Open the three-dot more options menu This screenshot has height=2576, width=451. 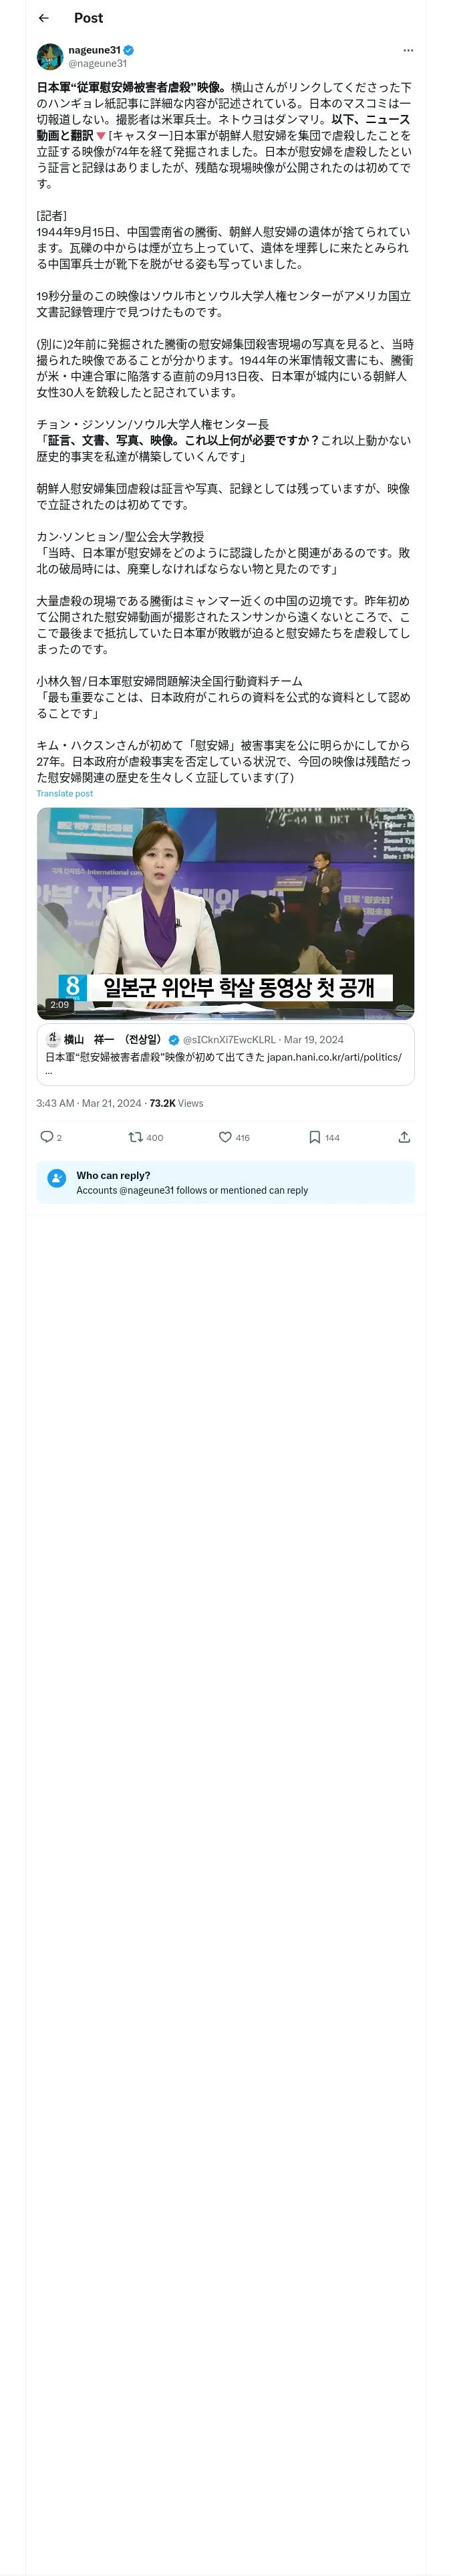[407, 50]
